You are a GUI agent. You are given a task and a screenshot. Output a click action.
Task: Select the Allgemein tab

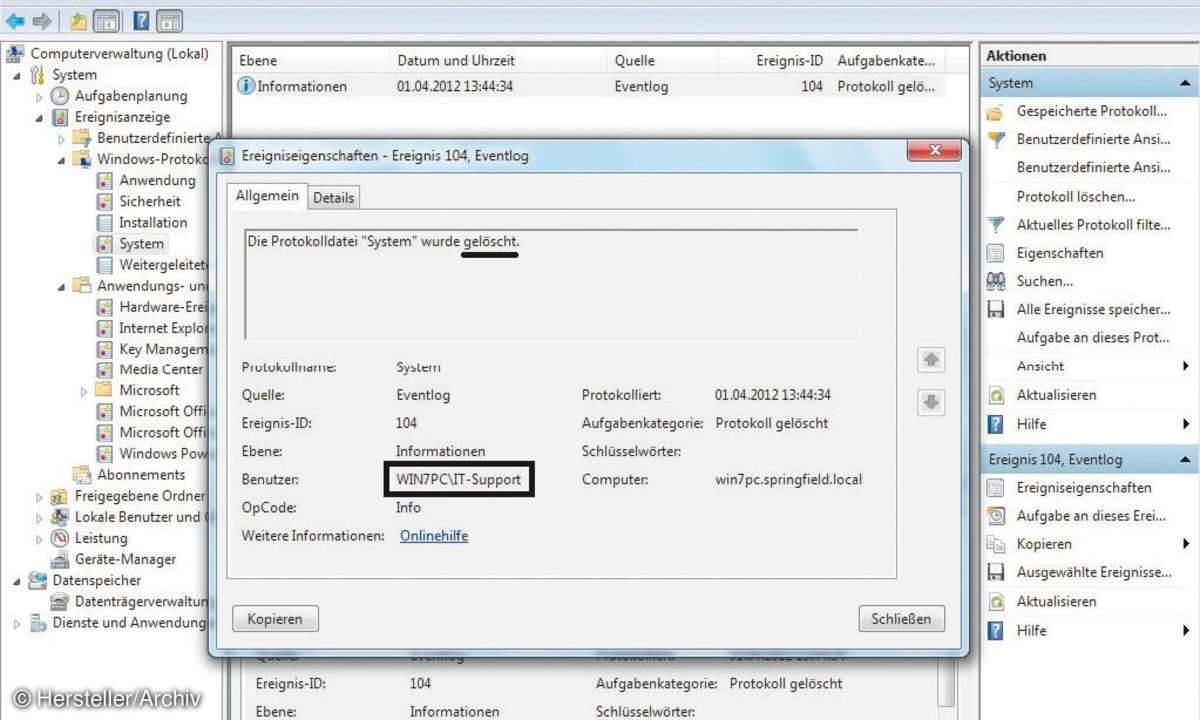point(267,196)
